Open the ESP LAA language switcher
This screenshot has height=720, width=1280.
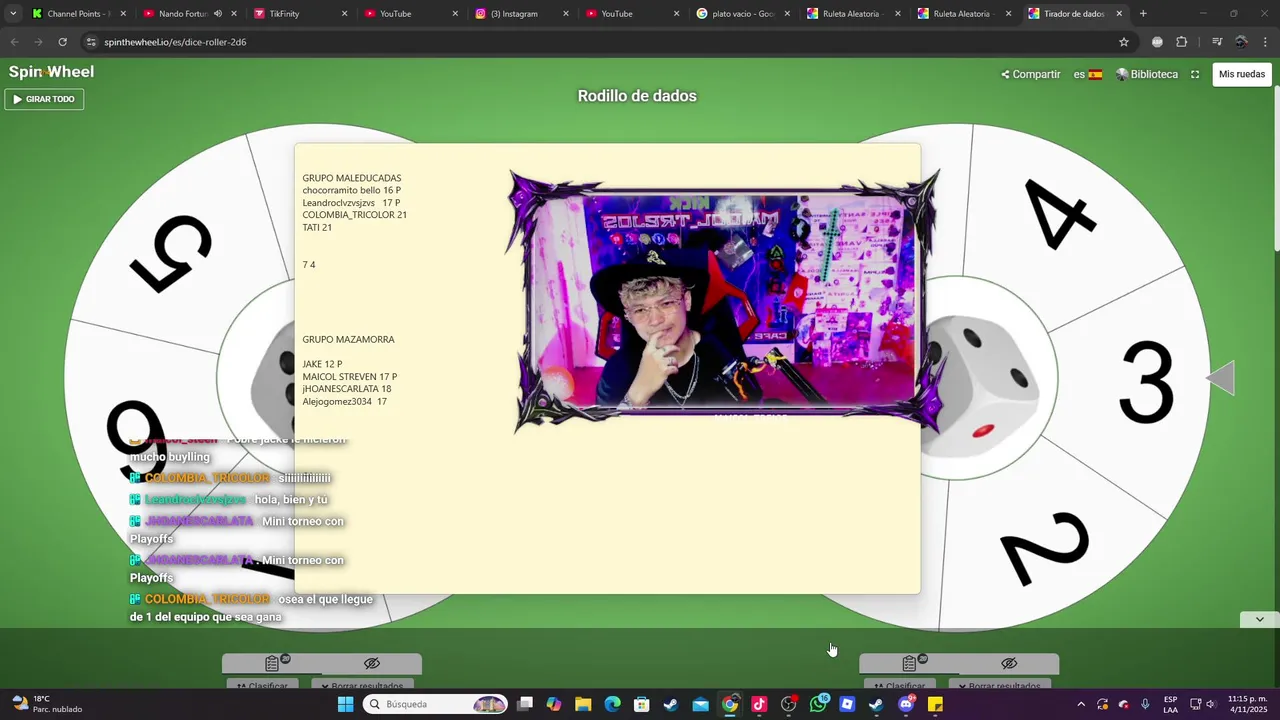click(1170, 704)
